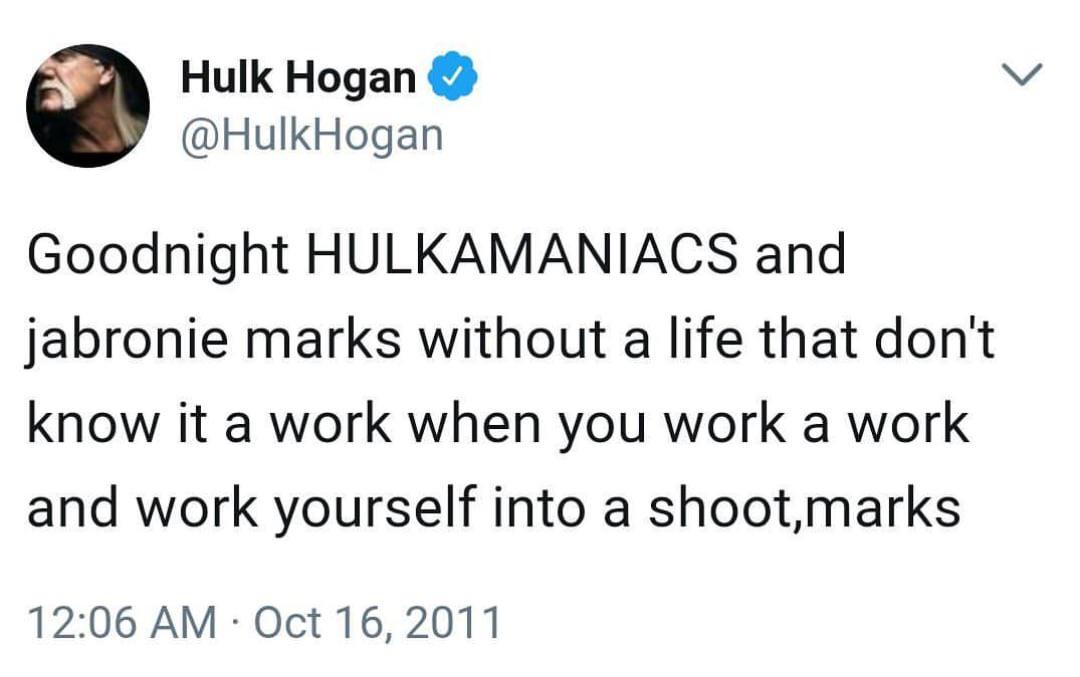This screenshot has height=677, width=1080.
Task: Open Hulk Hogan's profile picture
Action: click(87, 105)
